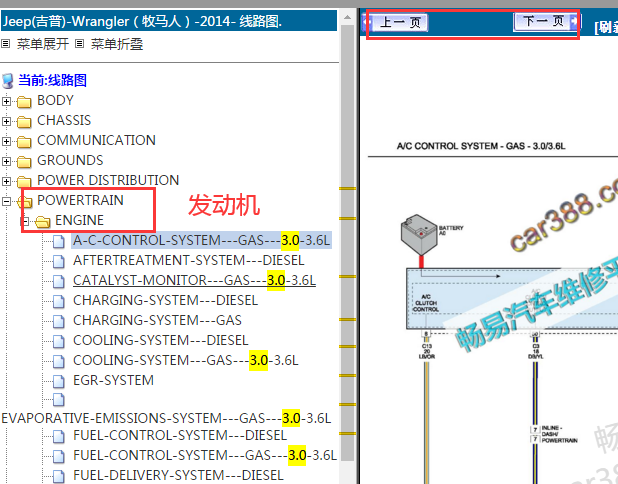Click the A/C CLUTCH CONTROL block
618x484 pixels.
pyautogui.click(x=426, y=303)
